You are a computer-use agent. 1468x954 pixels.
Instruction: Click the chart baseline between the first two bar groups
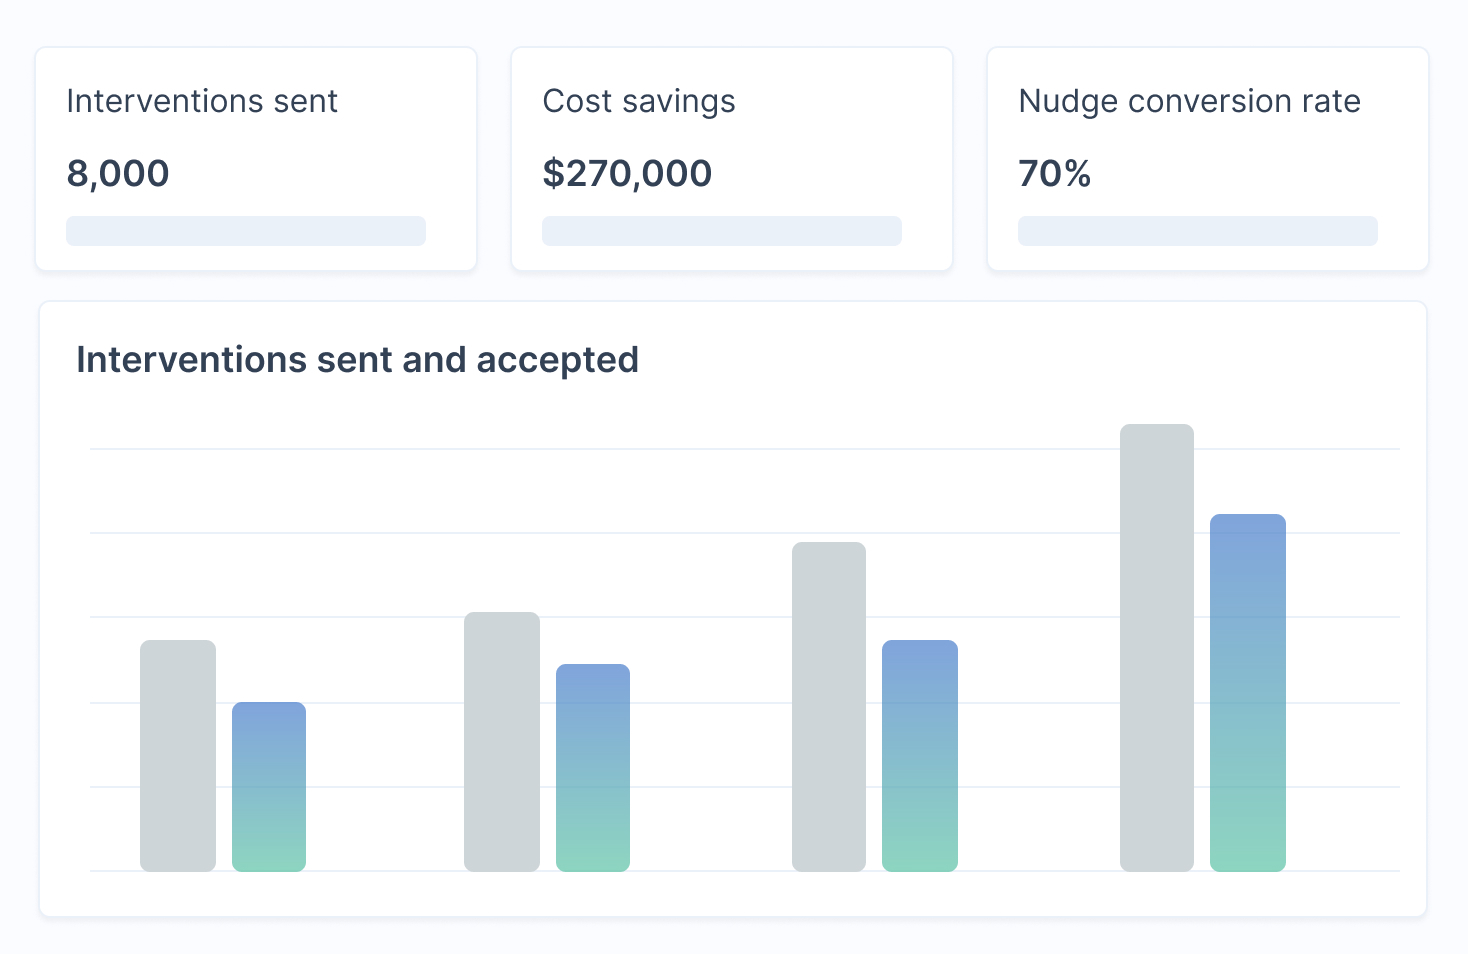[385, 871]
